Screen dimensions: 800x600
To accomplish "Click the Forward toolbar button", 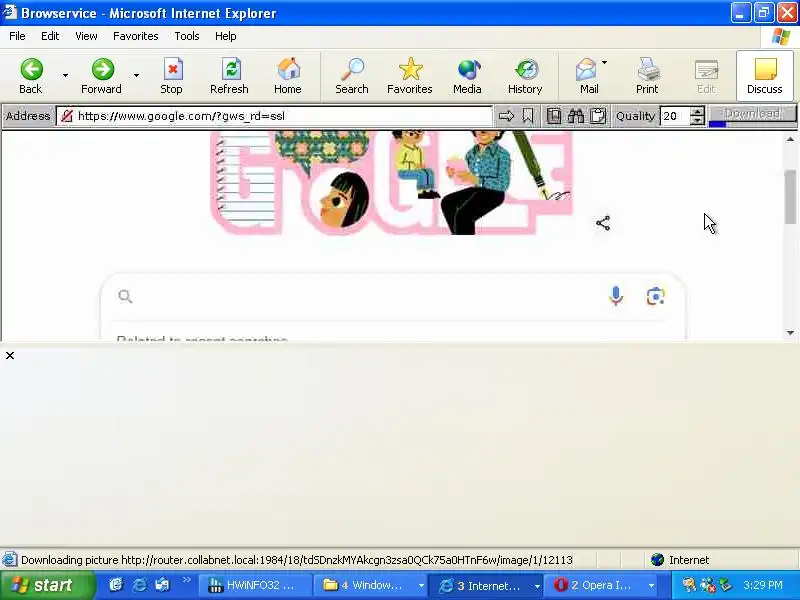I will [102, 77].
